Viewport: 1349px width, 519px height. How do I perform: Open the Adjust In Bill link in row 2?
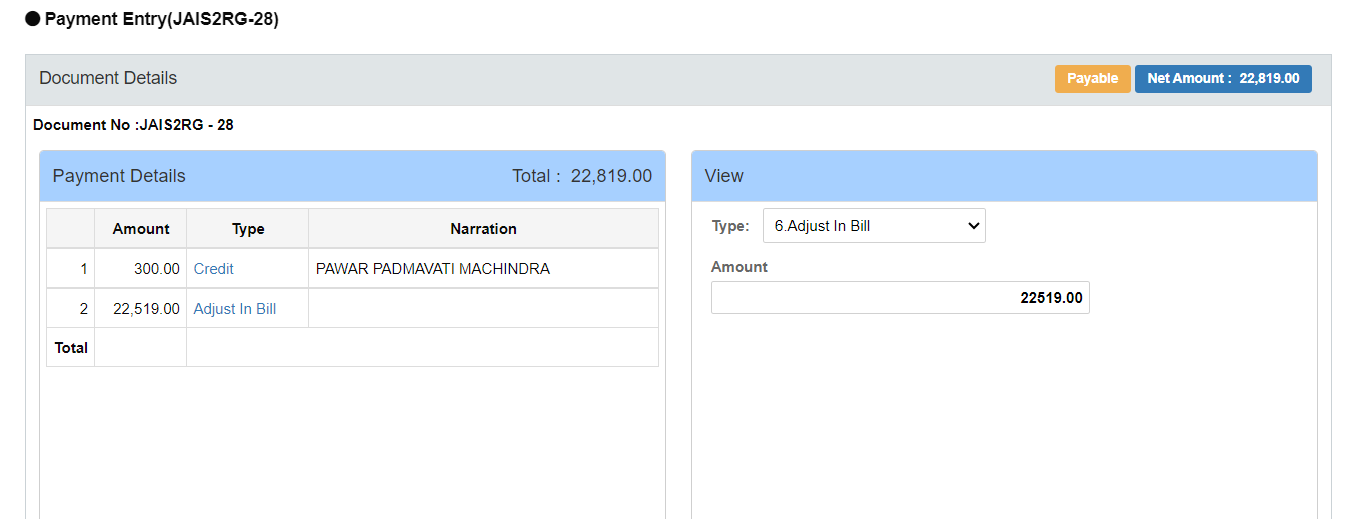tap(235, 309)
